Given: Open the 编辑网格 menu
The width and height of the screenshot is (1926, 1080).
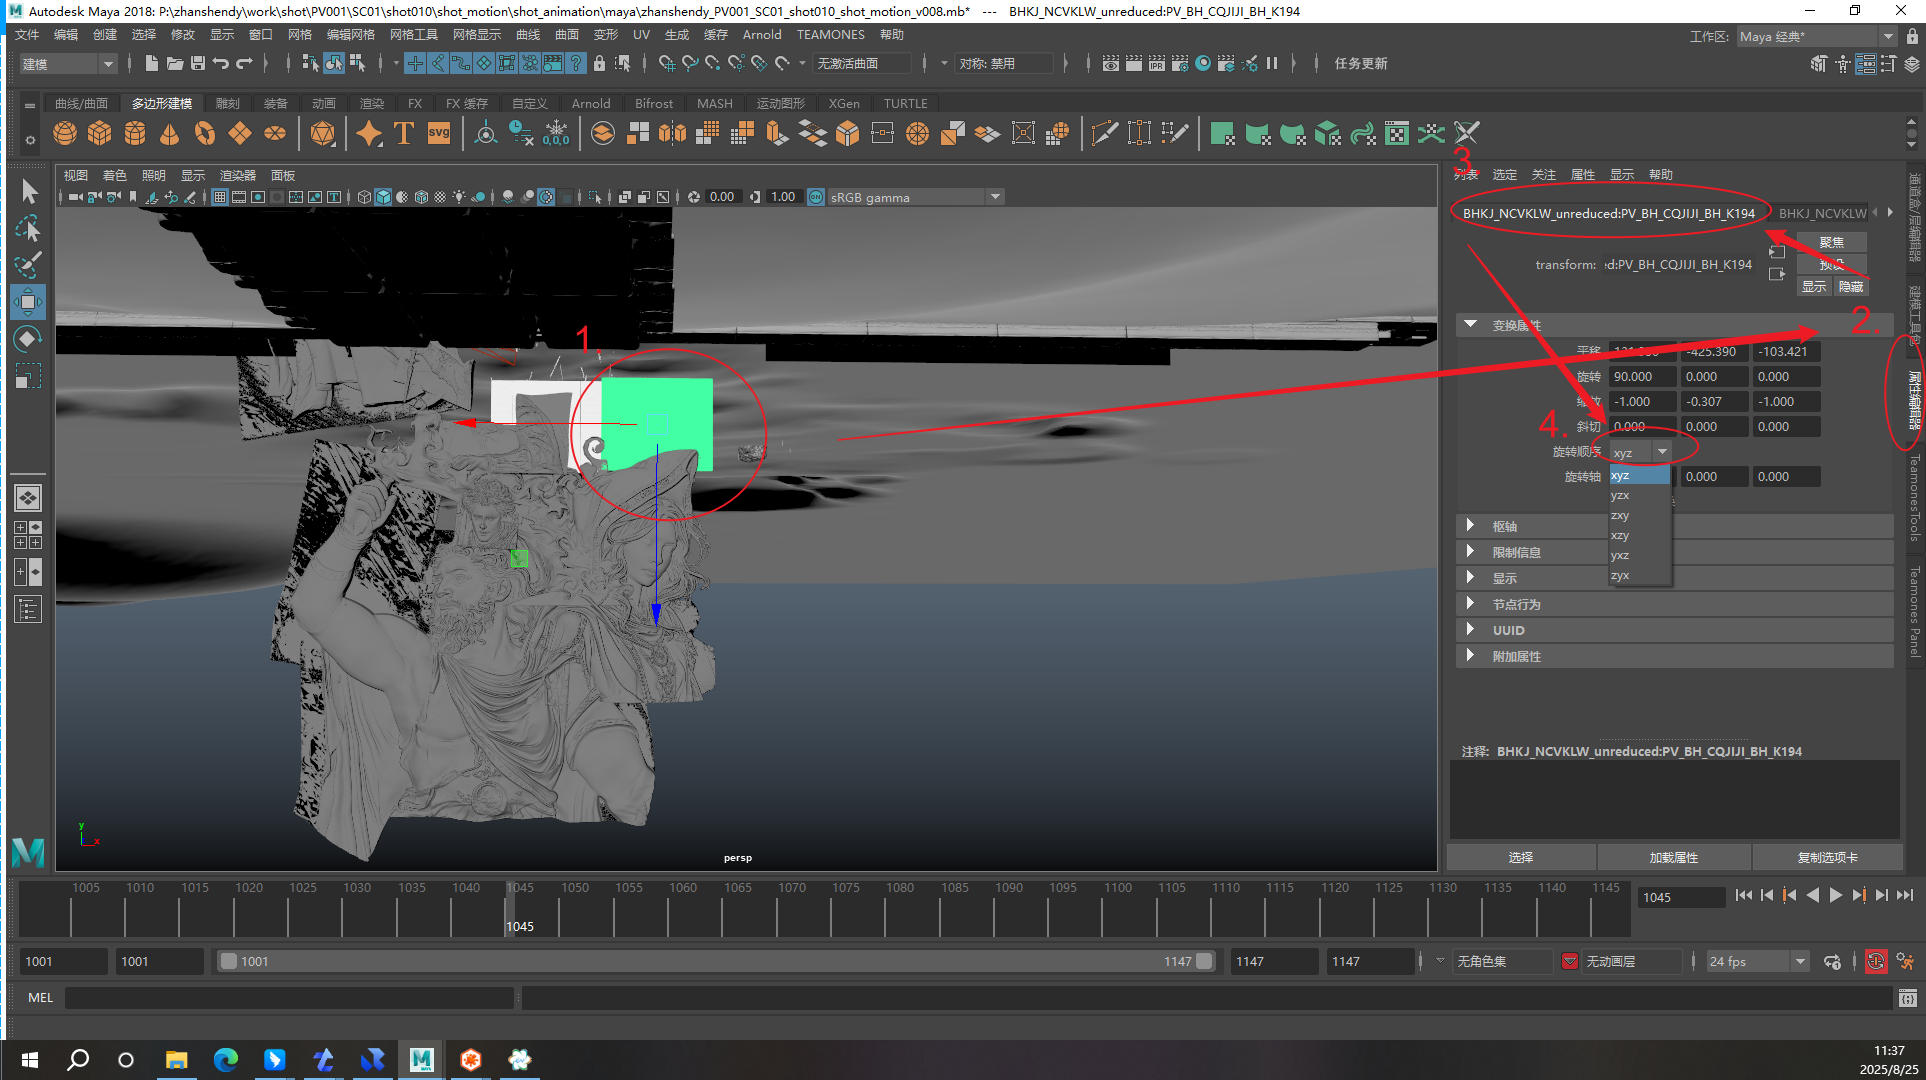Looking at the screenshot, I should click(350, 35).
